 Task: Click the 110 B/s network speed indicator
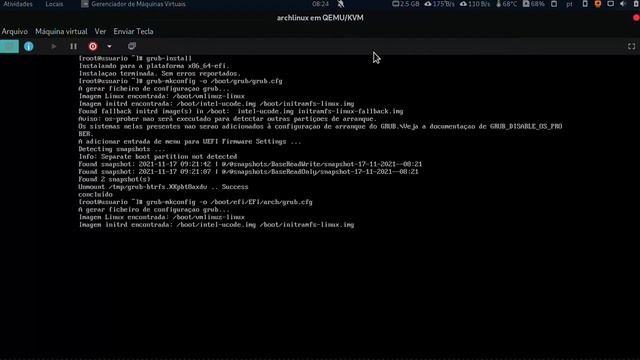pyautogui.click(x=475, y=4)
